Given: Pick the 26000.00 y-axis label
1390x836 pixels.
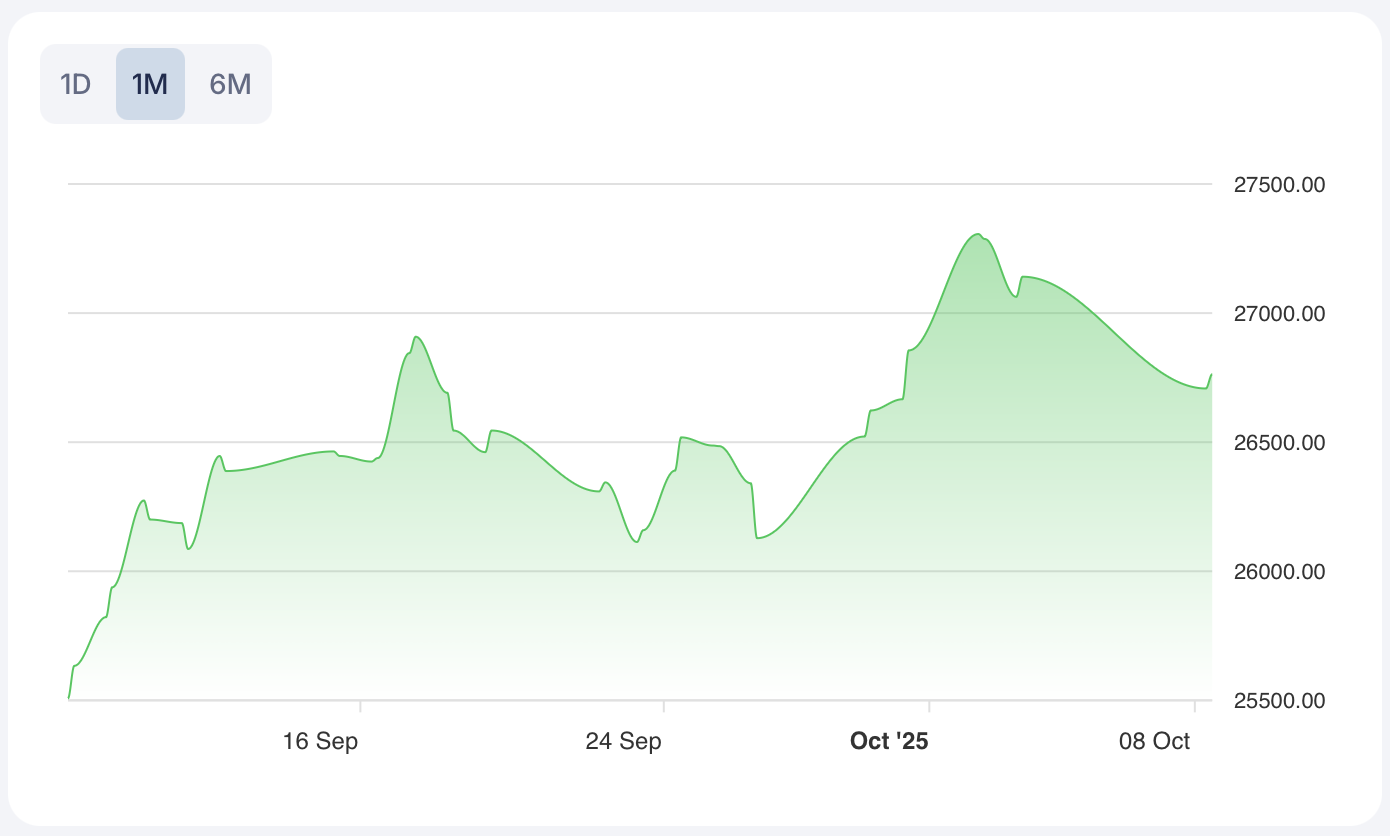Looking at the screenshot, I should pyautogui.click(x=1279, y=572).
